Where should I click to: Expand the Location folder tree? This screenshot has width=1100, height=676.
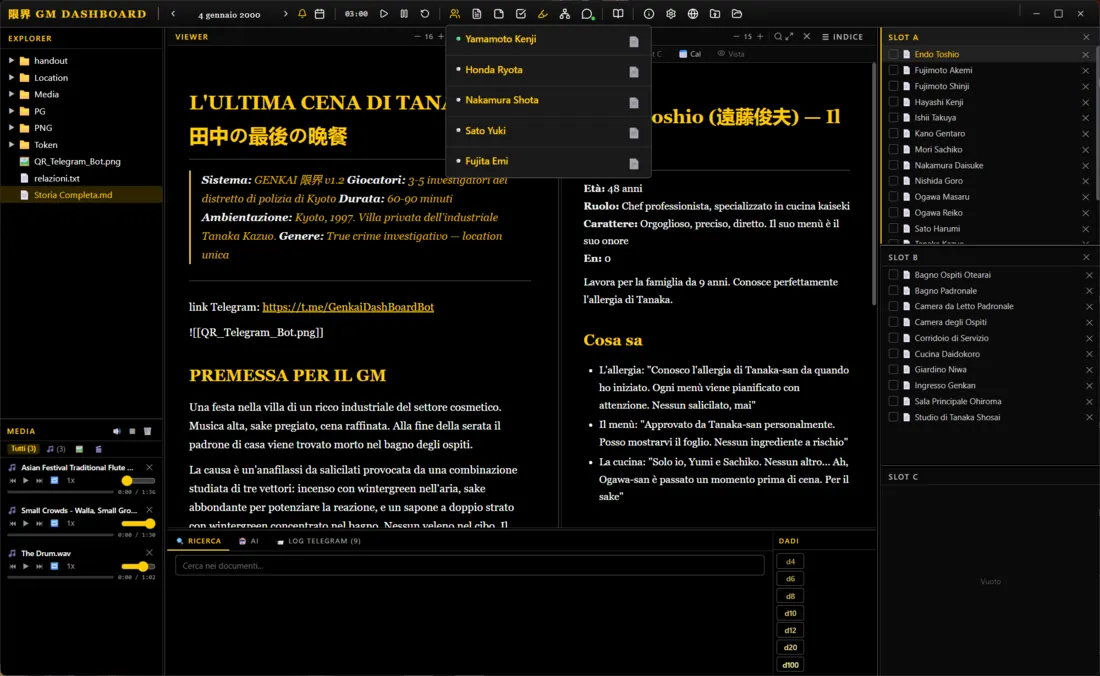(12, 78)
